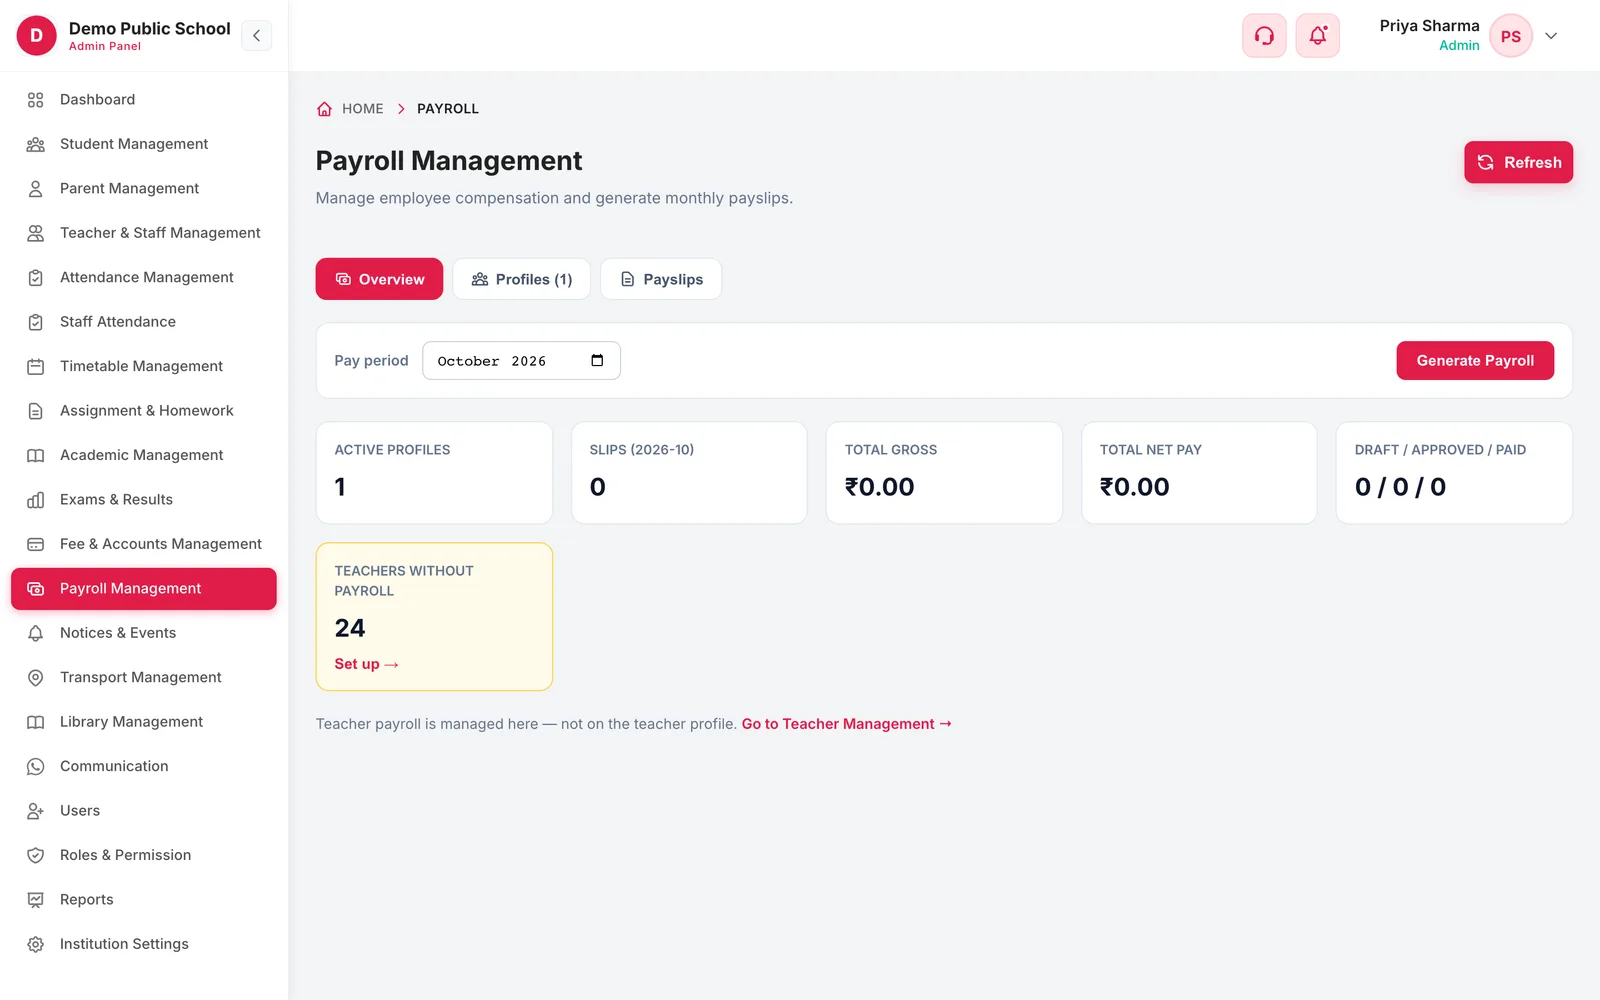The image size is (1600, 1000).
Task: Click the home icon in the breadcrumb
Action: (x=324, y=109)
